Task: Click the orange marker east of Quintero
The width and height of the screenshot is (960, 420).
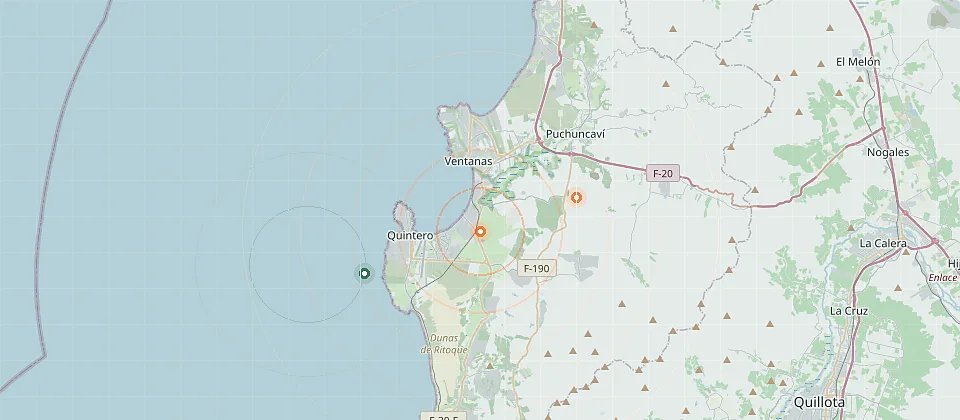Action: [x=481, y=231]
